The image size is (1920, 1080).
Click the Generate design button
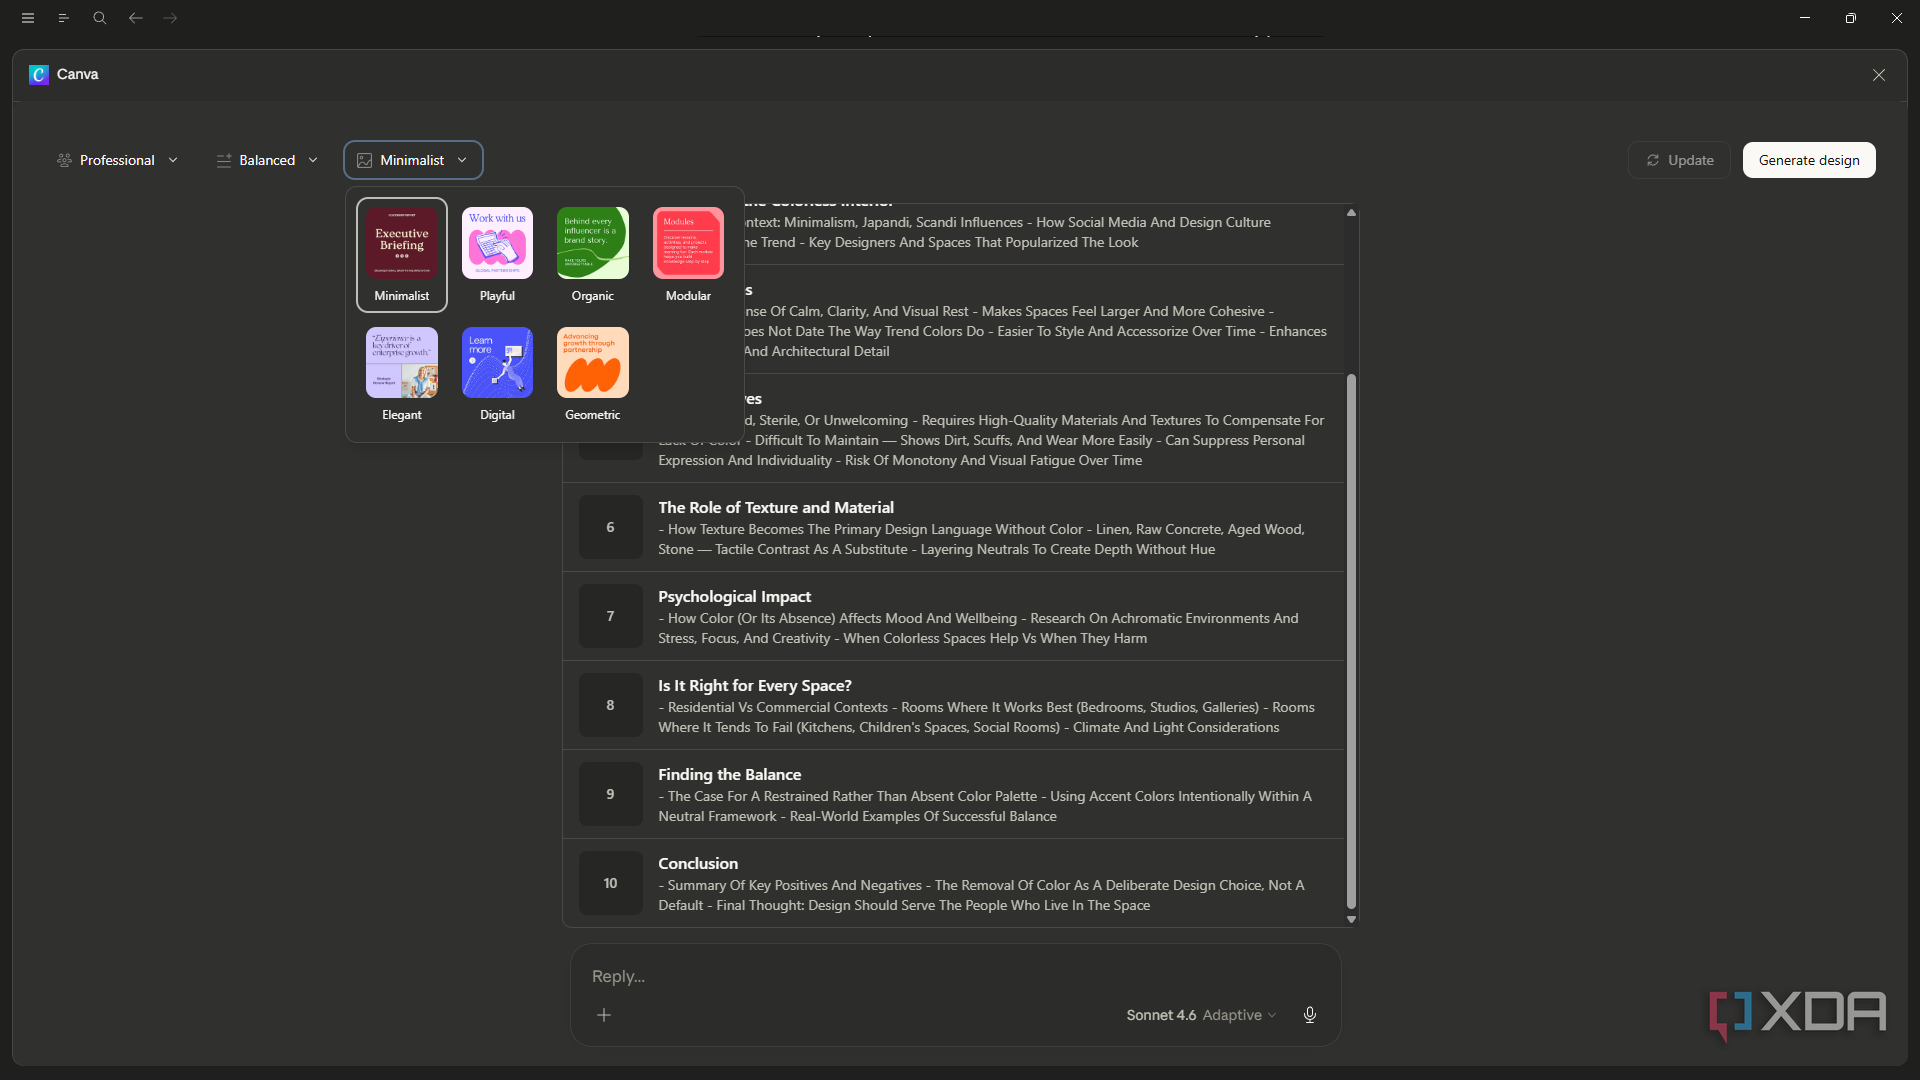tap(1809, 160)
